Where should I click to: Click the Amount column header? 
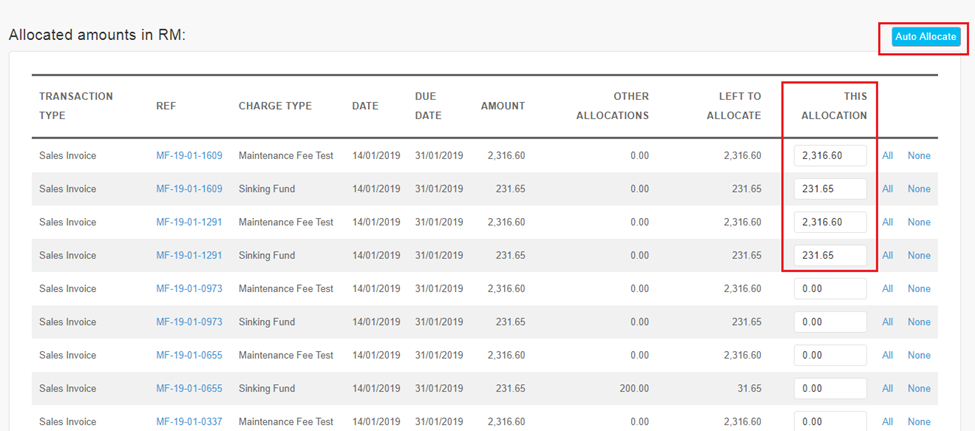point(502,106)
